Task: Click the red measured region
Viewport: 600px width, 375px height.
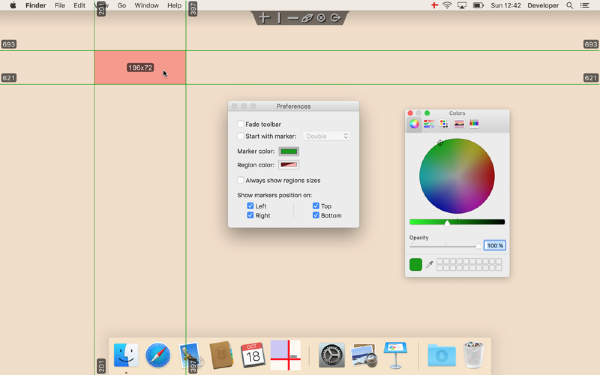Action: [x=140, y=67]
